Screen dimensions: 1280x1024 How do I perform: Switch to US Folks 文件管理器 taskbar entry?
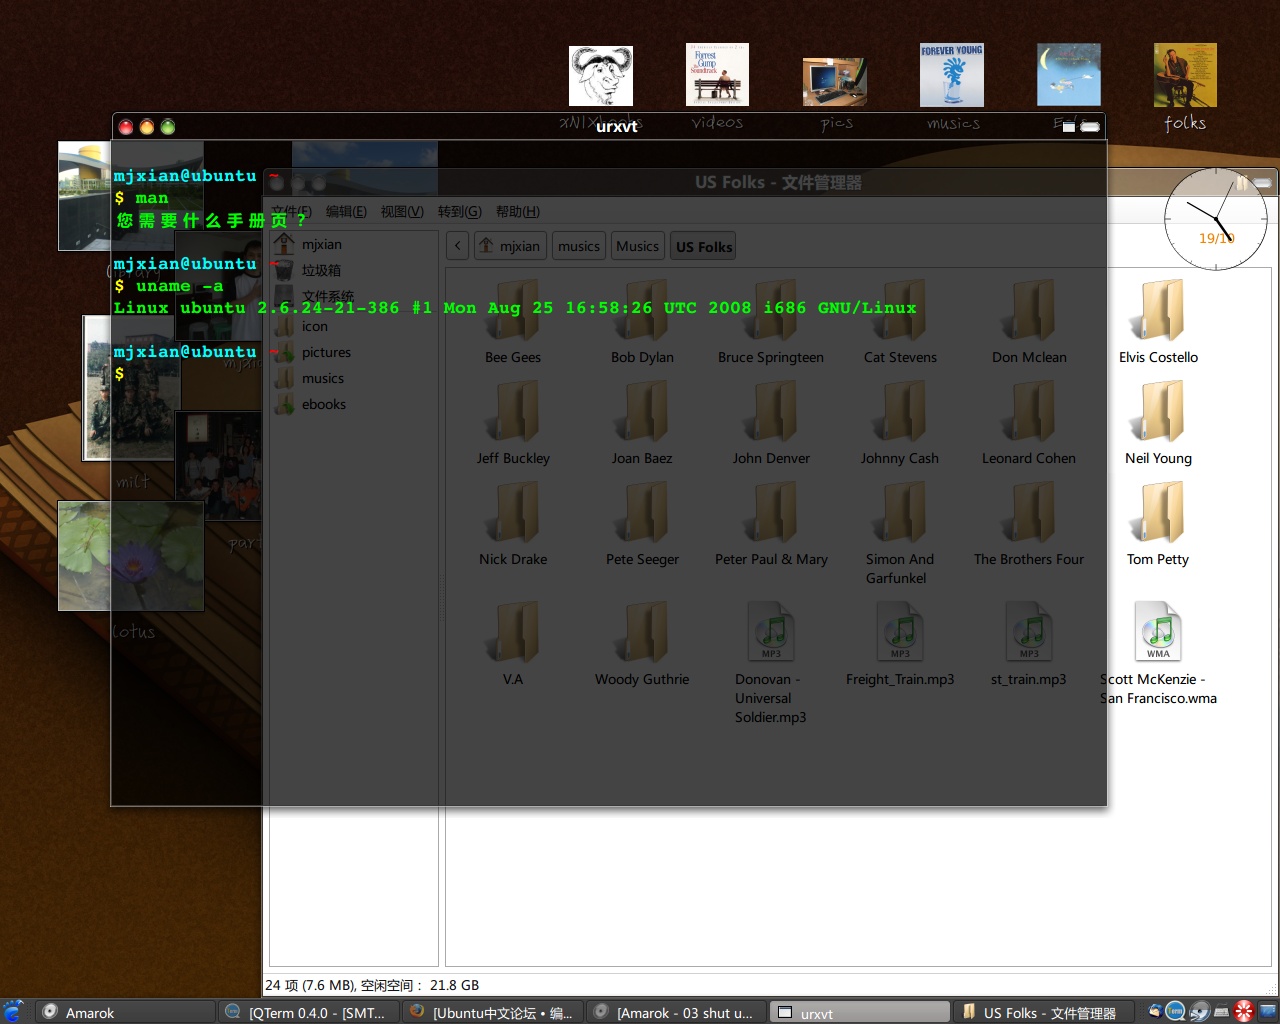1045,1012
